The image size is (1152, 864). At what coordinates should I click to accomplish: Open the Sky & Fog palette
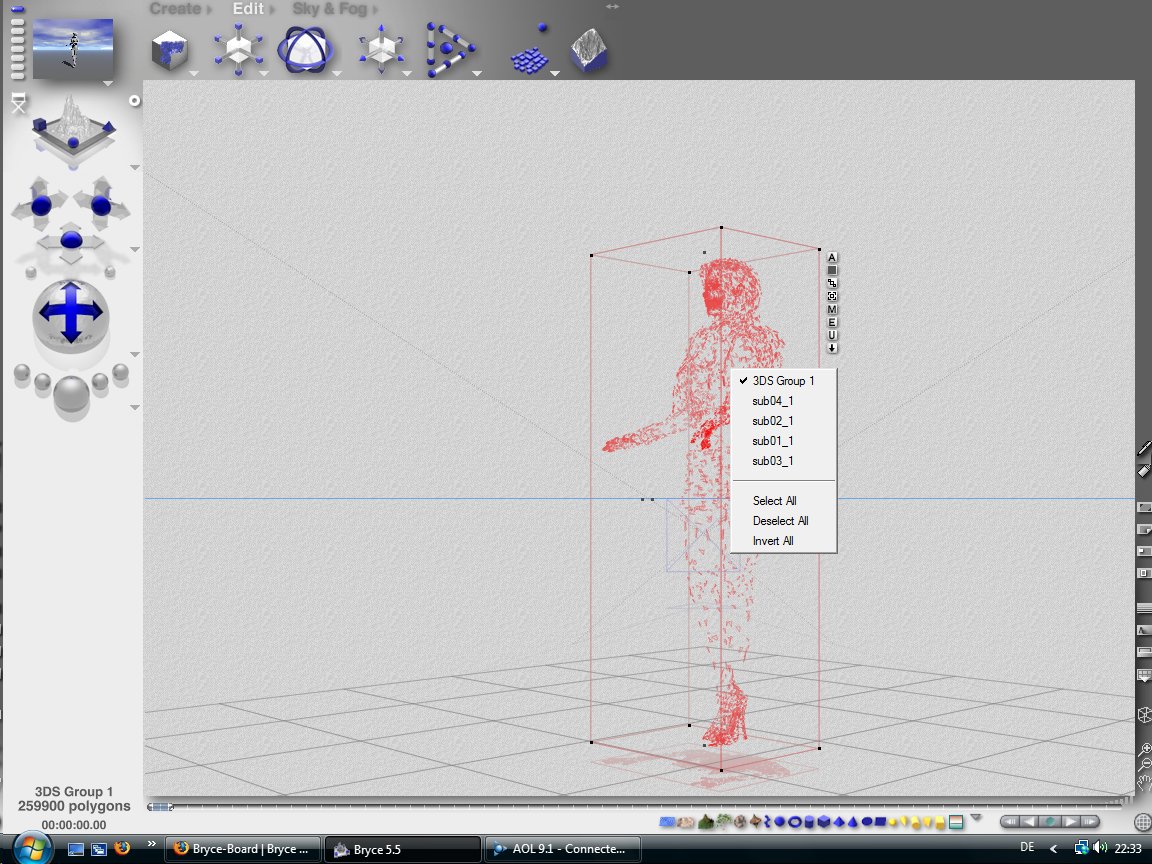329,9
